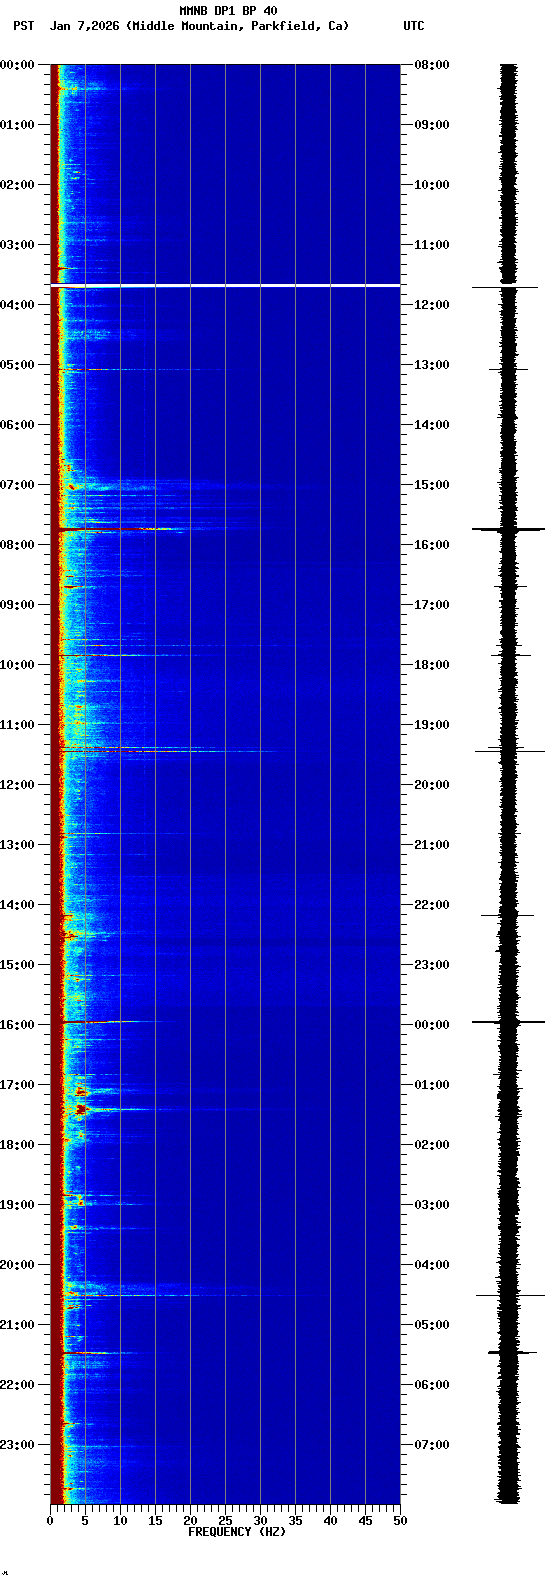
Task: Click the UTC time label '08:00'
Action: pyautogui.click(x=431, y=65)
